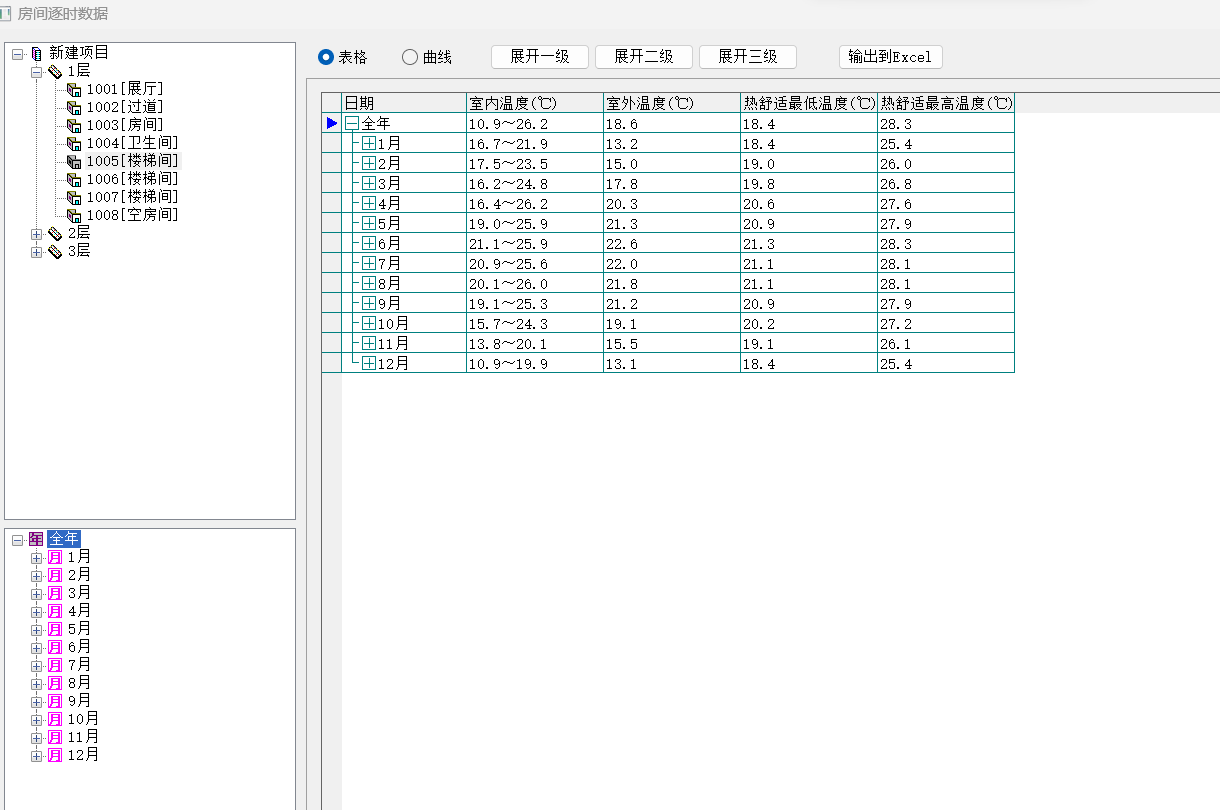This screenshot has height=810, width=1220.
Task: Click the 展开三级 button
Action: 747,57
